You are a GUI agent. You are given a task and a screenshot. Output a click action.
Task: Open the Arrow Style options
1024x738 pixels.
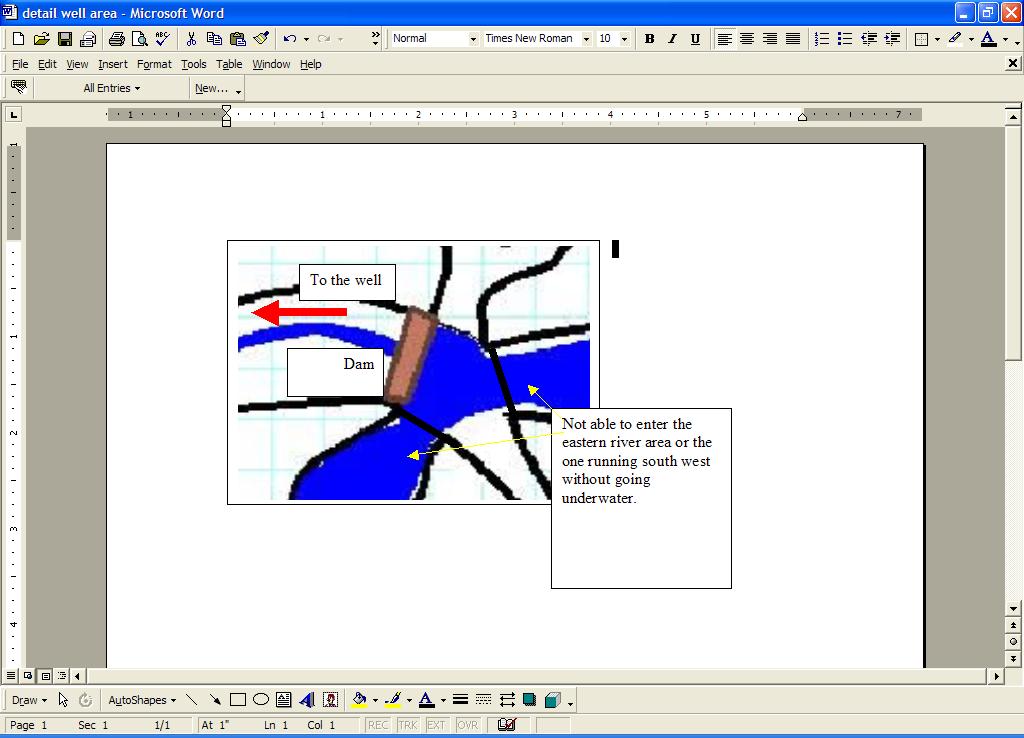click(507, 700)
